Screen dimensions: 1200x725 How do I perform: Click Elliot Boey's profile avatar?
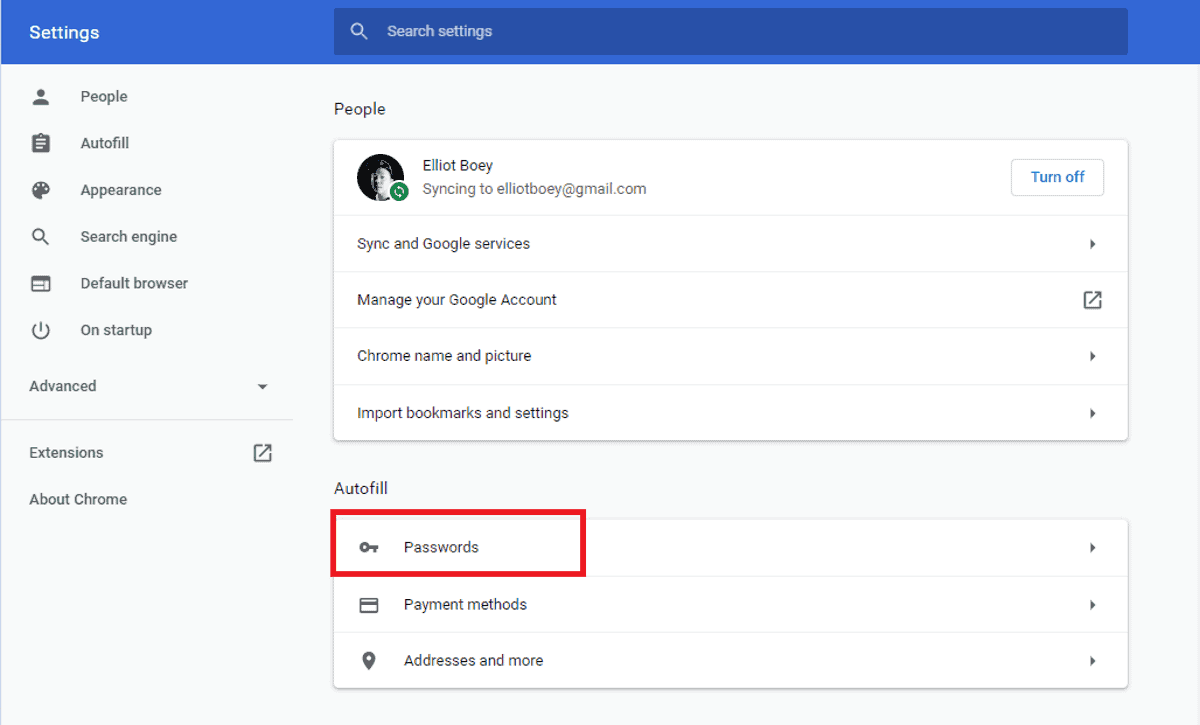380,177
